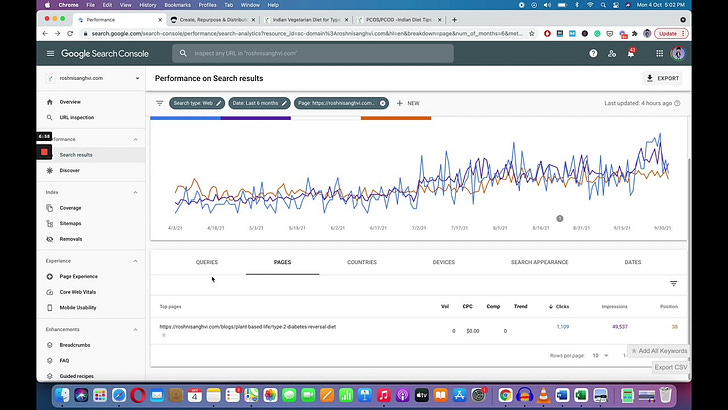This screenshot has height=410, width=728.
Task: Open Breadcrumbs enhancement report
Action: (75, 345)
